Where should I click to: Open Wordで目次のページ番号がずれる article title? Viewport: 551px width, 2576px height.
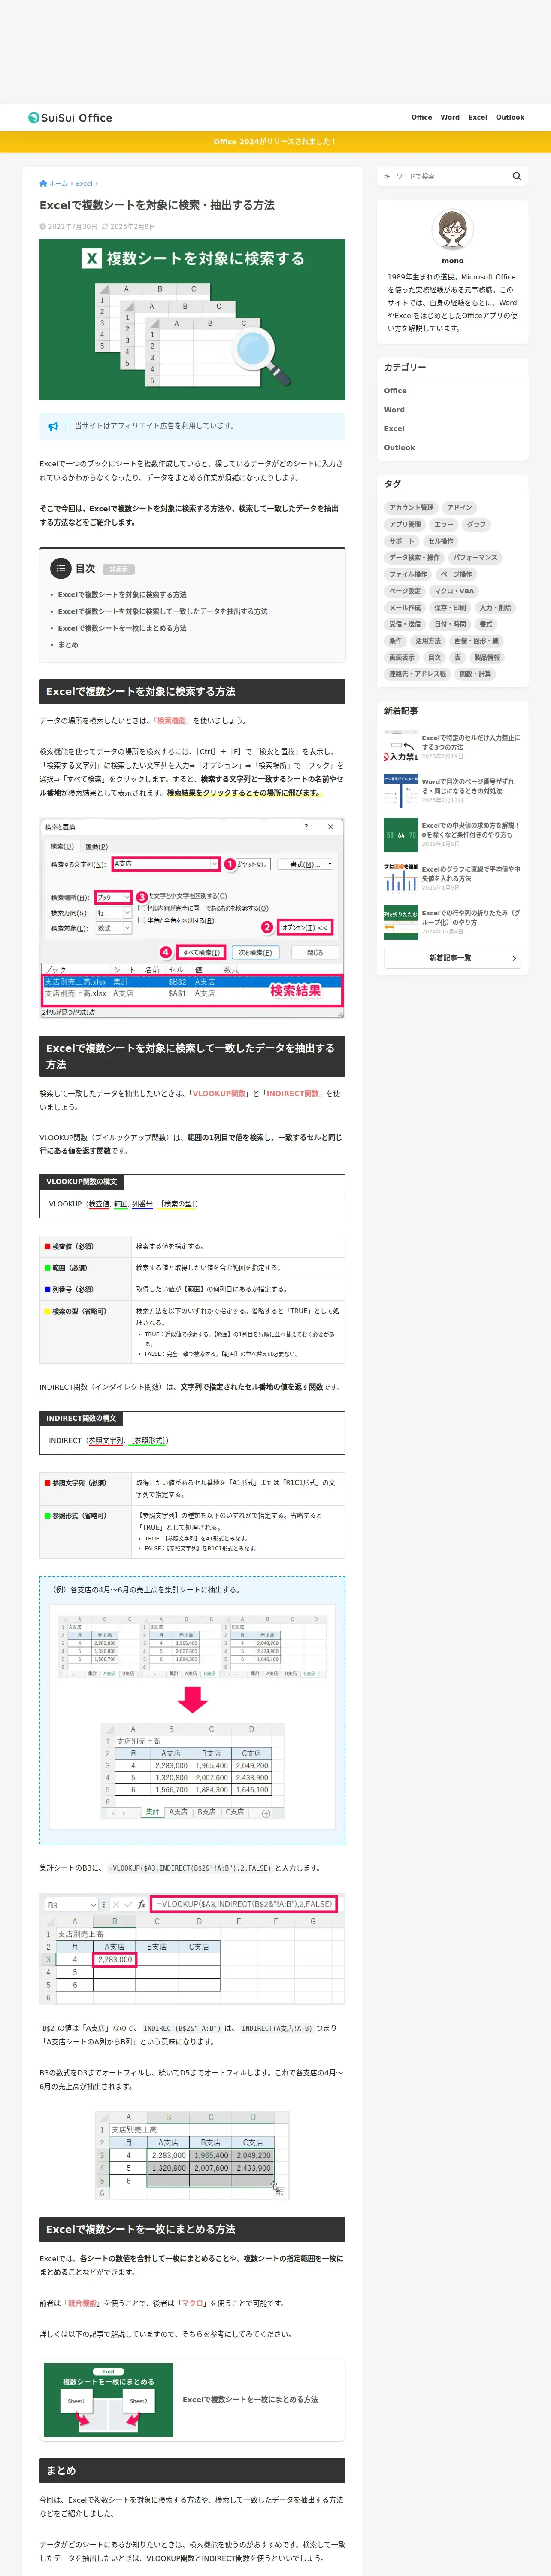coord(468,787)
